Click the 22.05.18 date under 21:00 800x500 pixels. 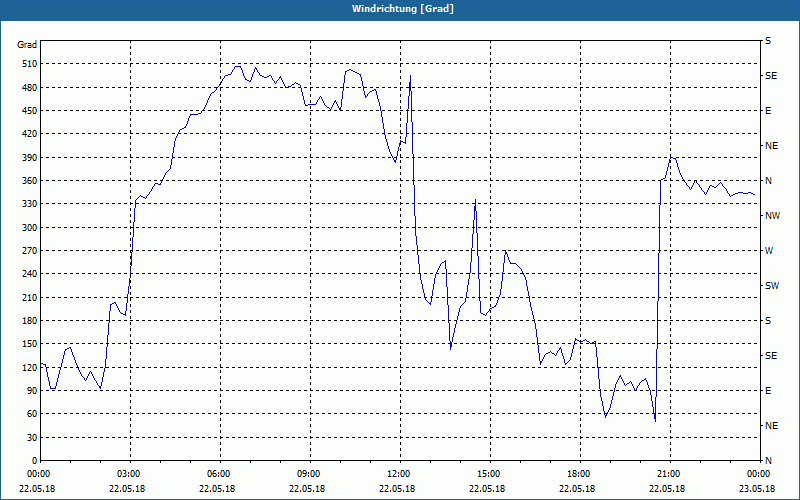[x=667, y=489]
